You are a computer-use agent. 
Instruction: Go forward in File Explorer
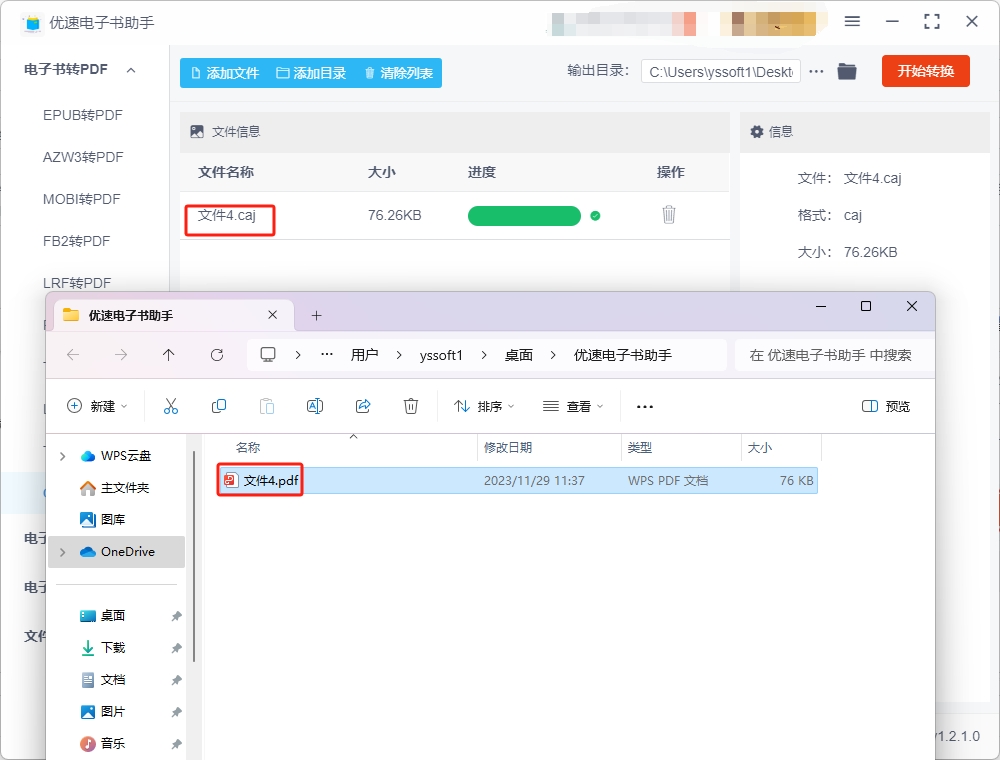point(121,354)
